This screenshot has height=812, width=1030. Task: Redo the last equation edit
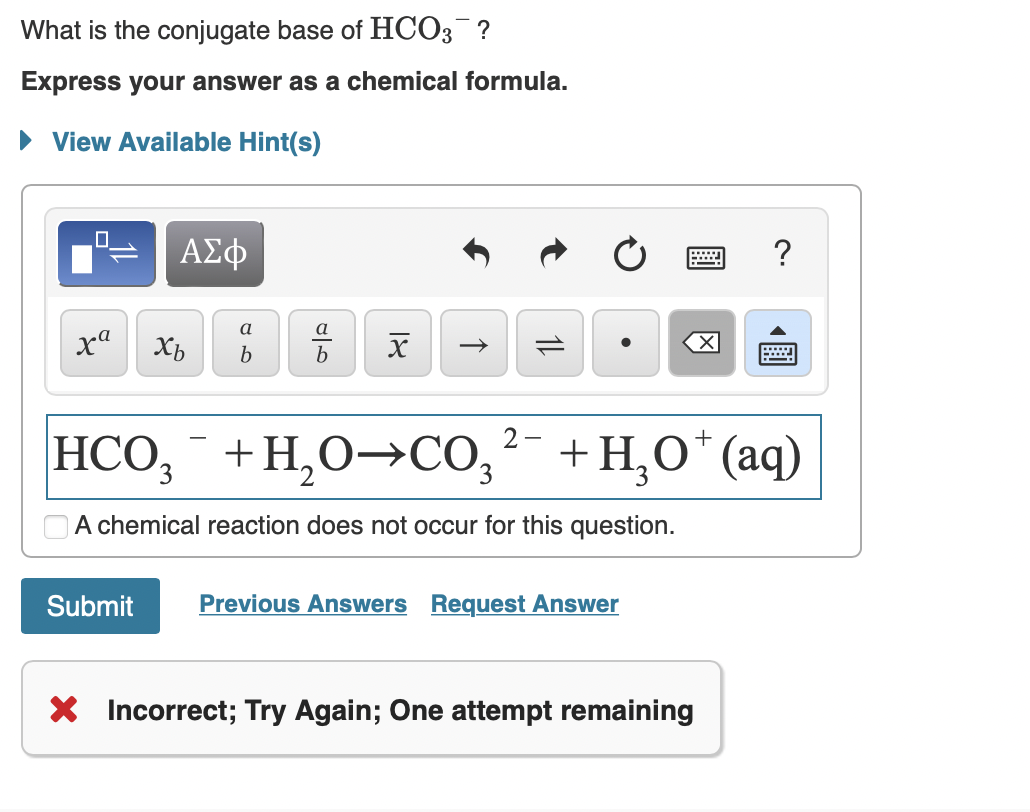(x=553, y=254)
